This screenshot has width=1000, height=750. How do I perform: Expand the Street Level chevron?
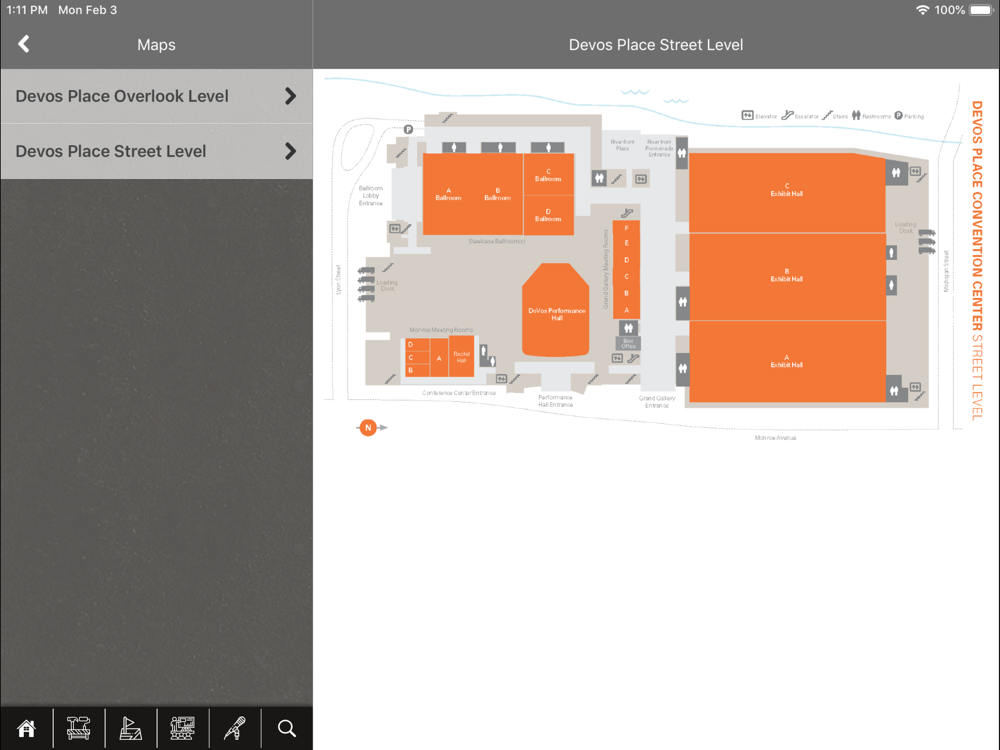(291, 151)
